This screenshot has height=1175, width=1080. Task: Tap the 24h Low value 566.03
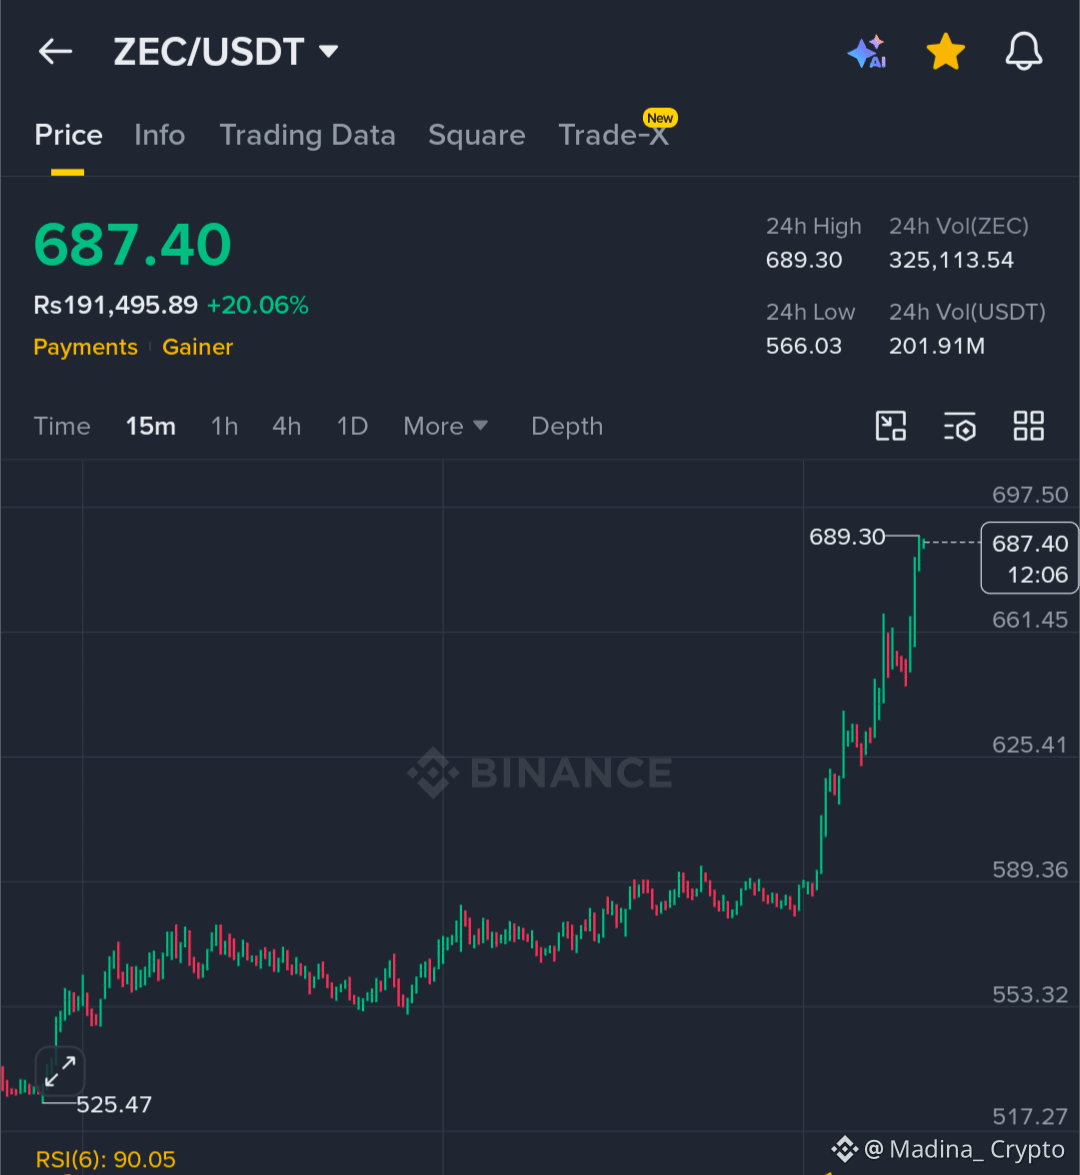(x=803, y=346)
